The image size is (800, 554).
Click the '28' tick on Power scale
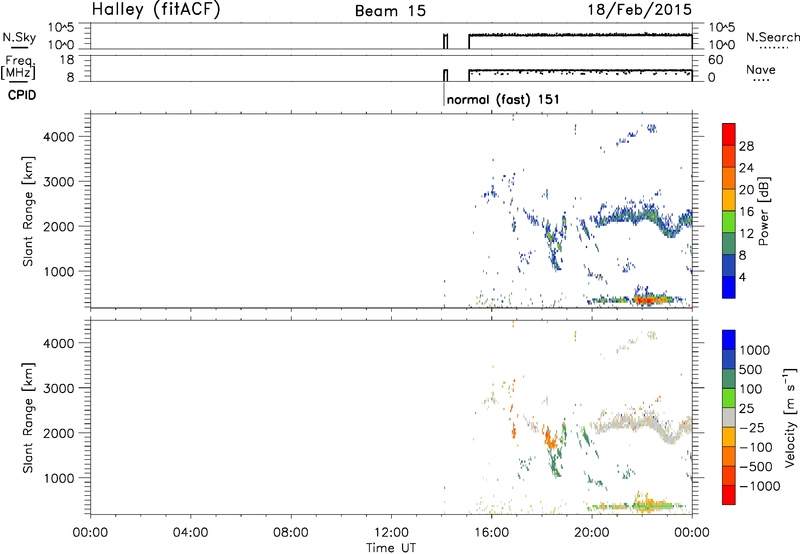pyautogui.click(x=746, y=146)
